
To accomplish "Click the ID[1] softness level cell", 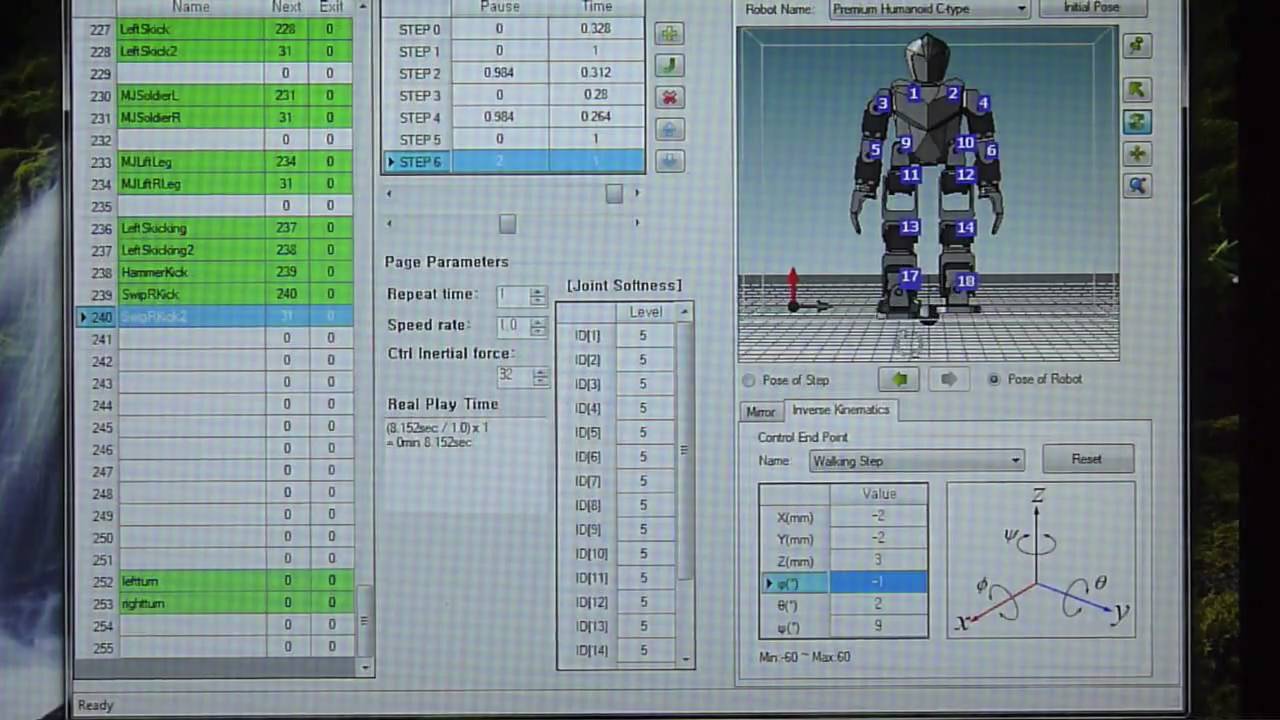I will [x=644, y=336].
